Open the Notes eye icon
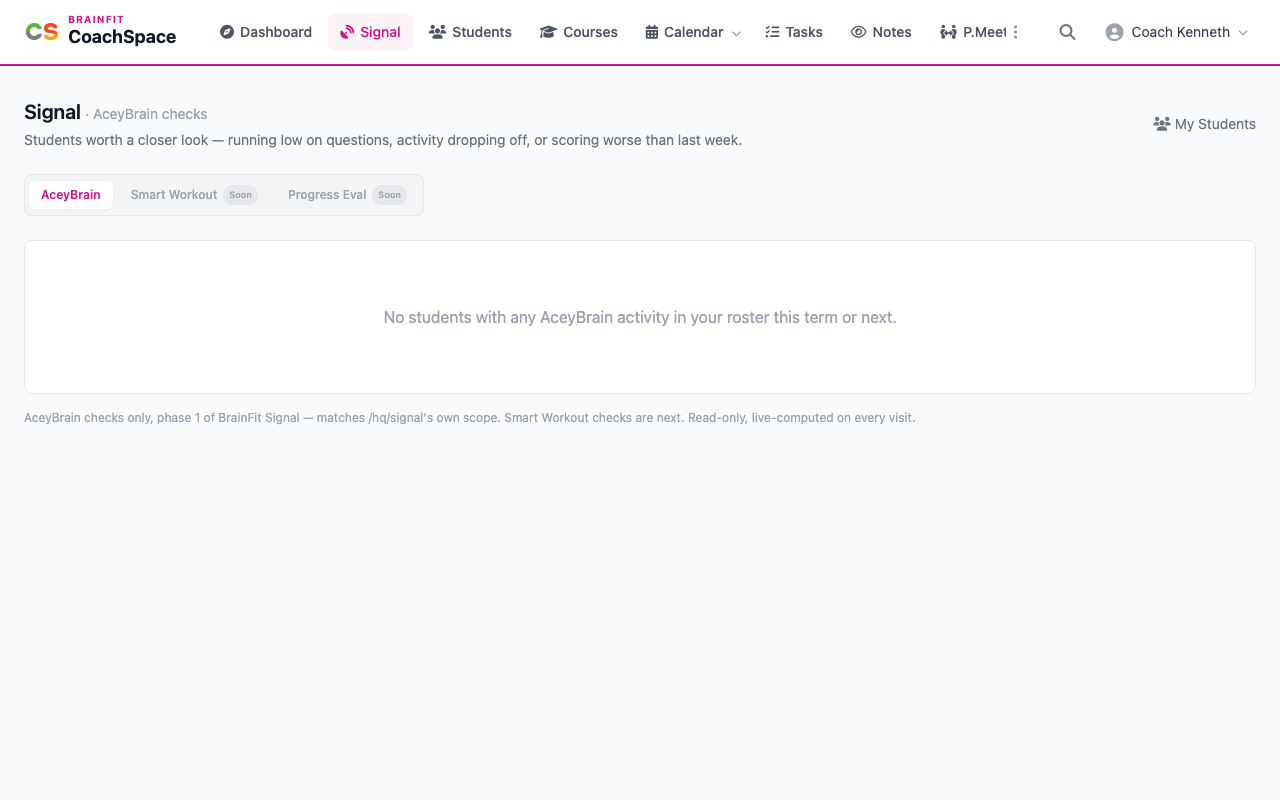Viewport: 1280px width, 800px height. 858,32
